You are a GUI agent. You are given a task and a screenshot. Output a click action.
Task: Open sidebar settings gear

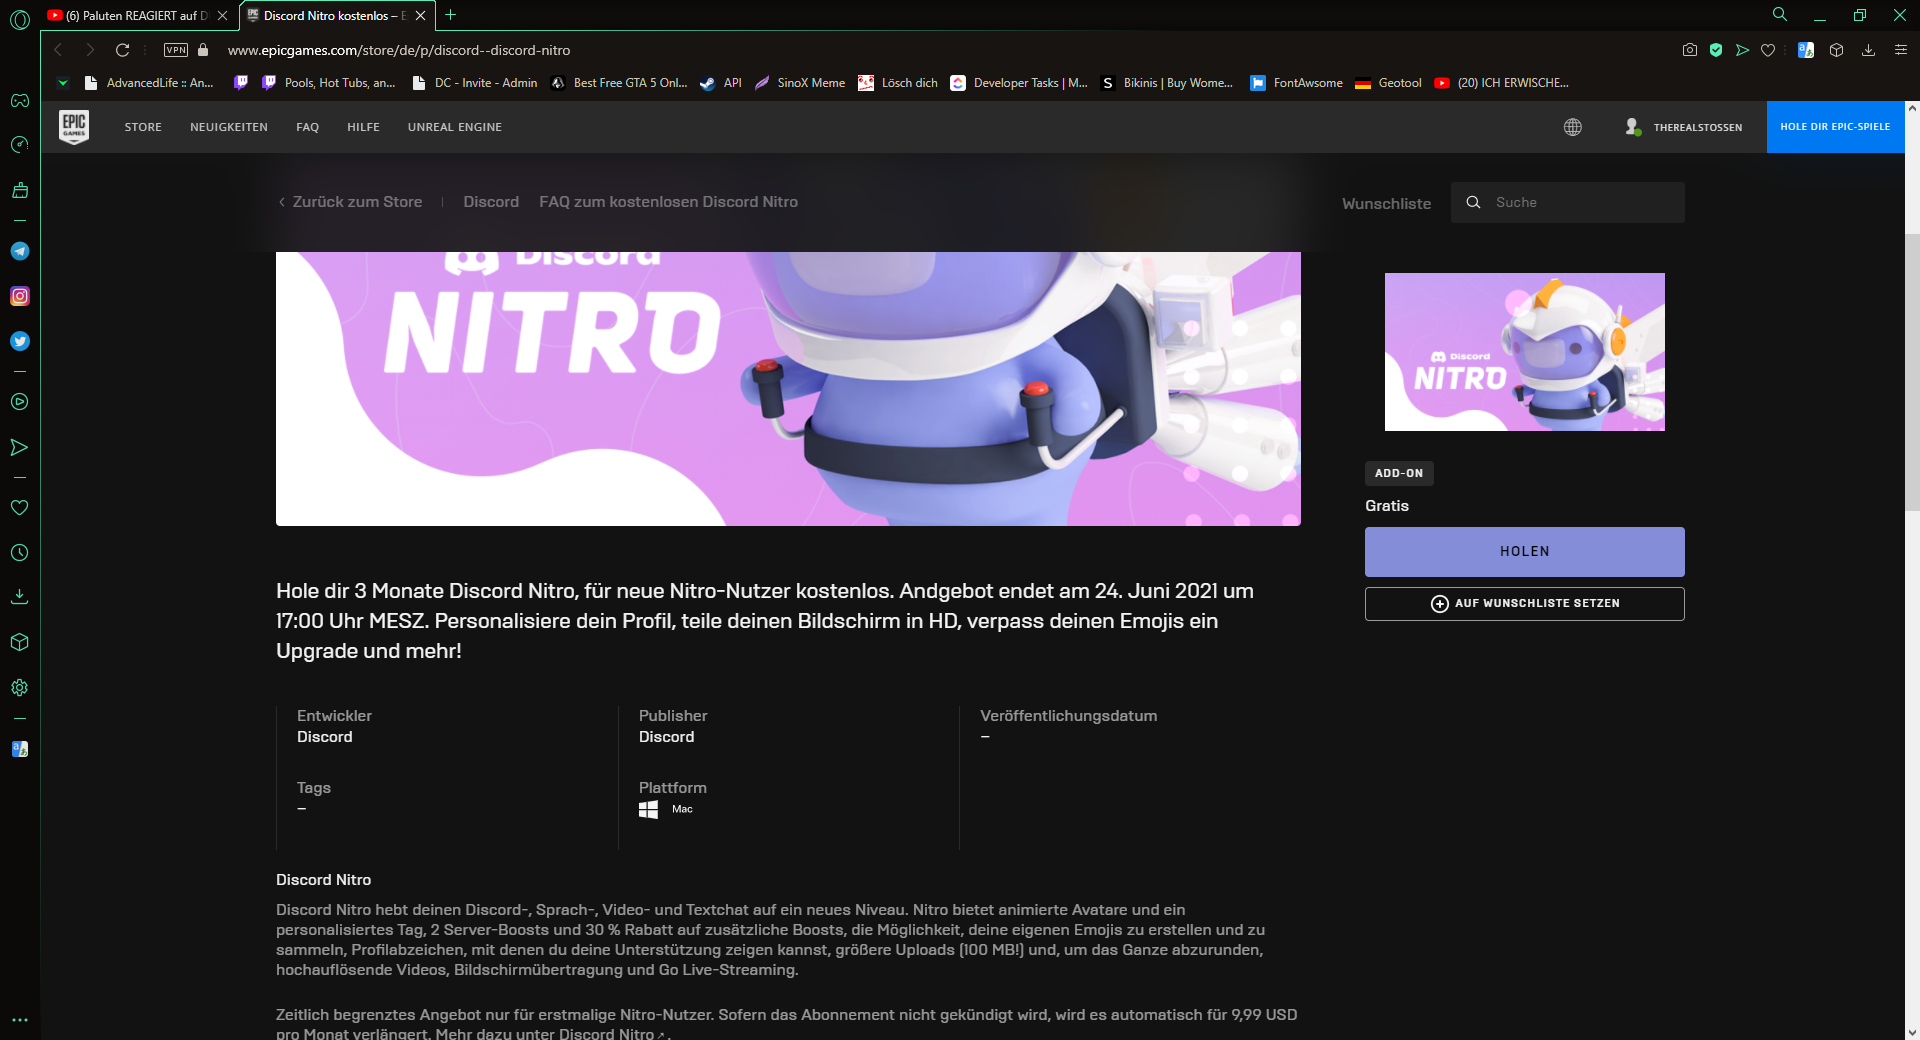[19, 688]
